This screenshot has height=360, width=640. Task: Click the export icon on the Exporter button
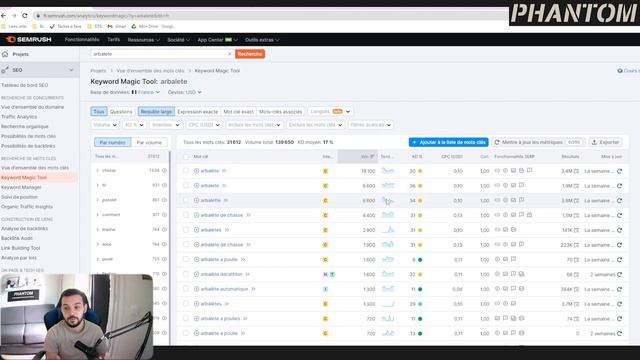click(x=594, y=142)
